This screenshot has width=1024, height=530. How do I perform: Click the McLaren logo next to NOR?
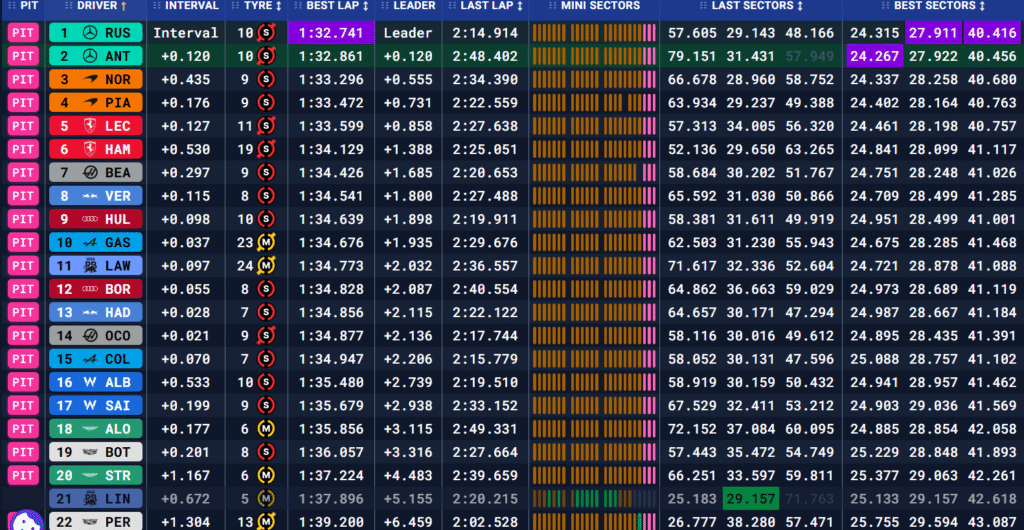coord(90,79)
